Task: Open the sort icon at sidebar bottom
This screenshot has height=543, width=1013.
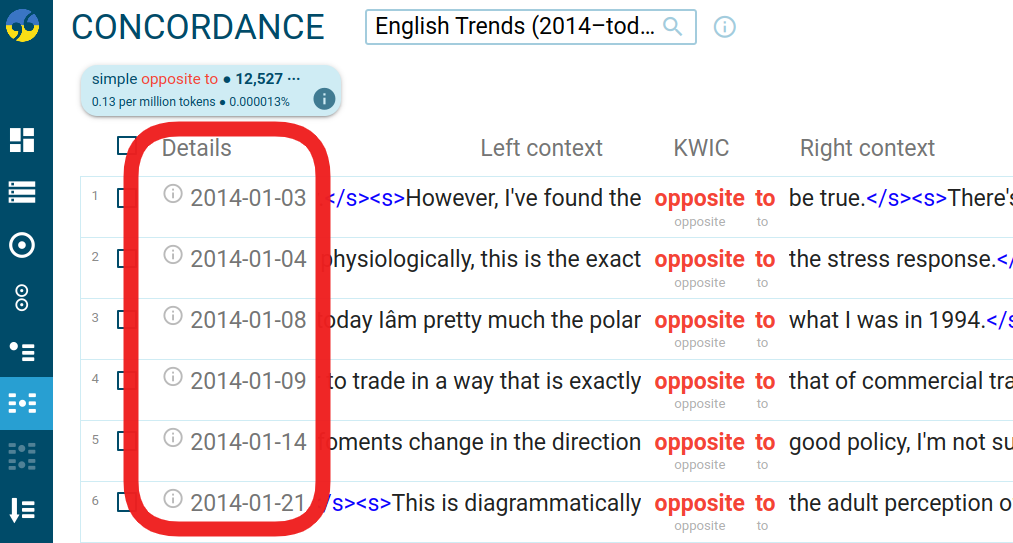Action: tap(22, 510)
